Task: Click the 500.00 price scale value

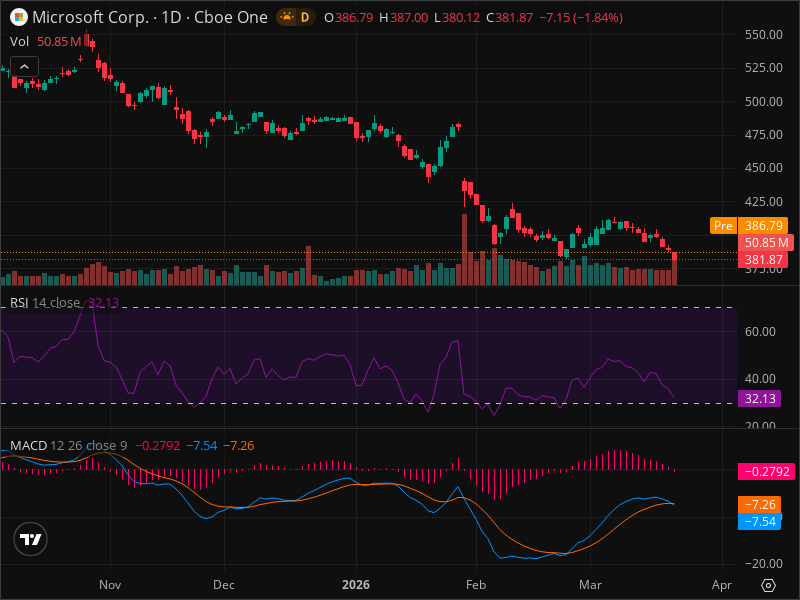Action: tap(763, 102)
